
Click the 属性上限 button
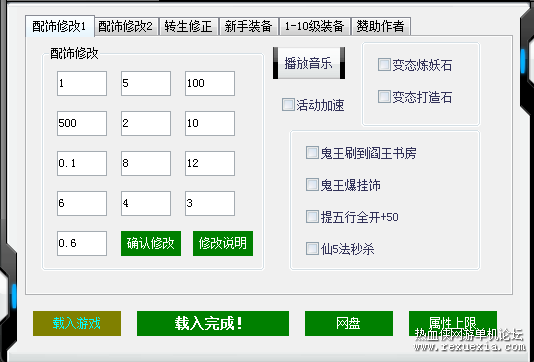[453, 323]
